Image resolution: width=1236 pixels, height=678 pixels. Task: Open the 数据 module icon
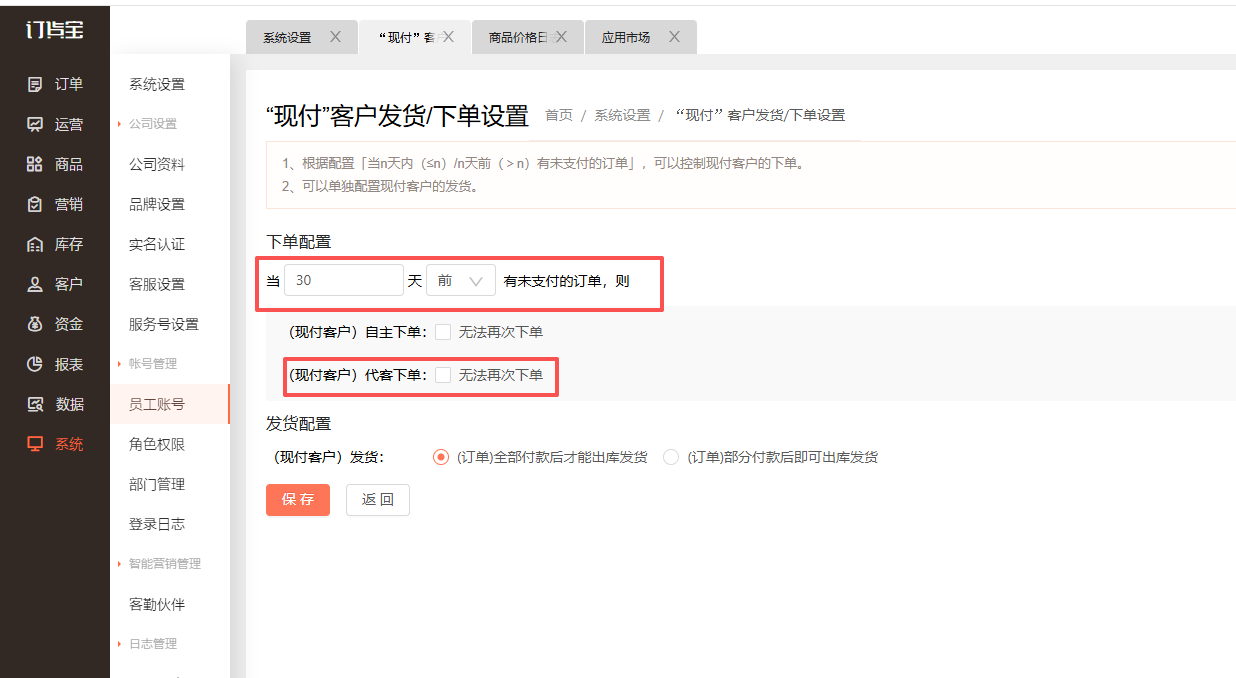coord(36,405)
